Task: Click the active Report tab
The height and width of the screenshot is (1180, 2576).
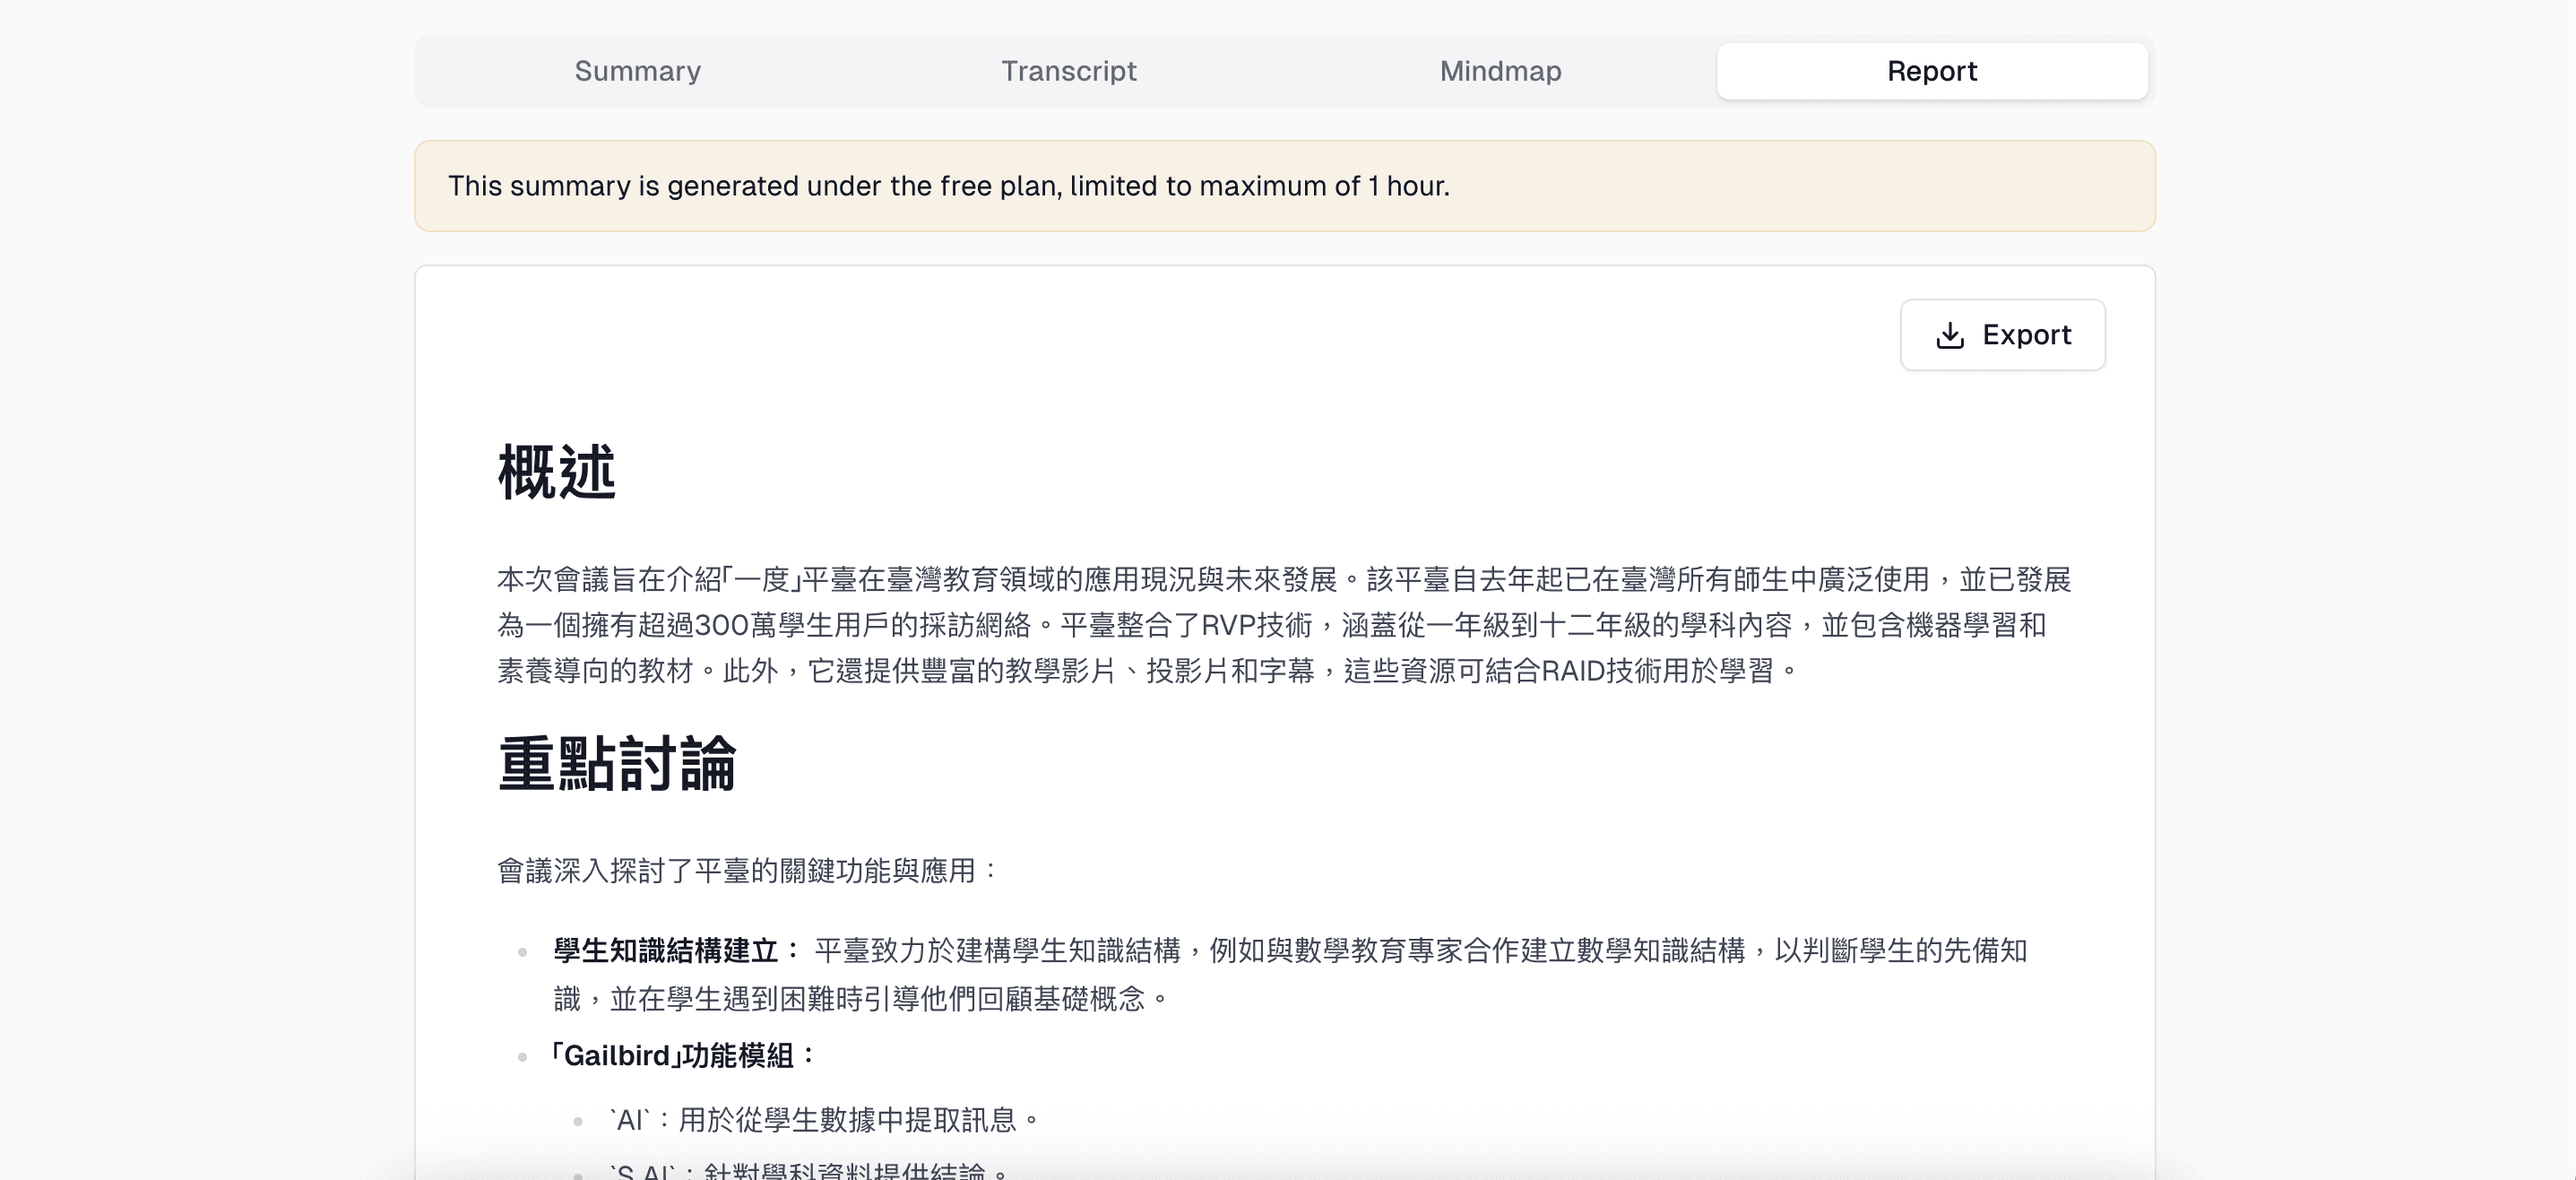Action: coord(1931,71)
